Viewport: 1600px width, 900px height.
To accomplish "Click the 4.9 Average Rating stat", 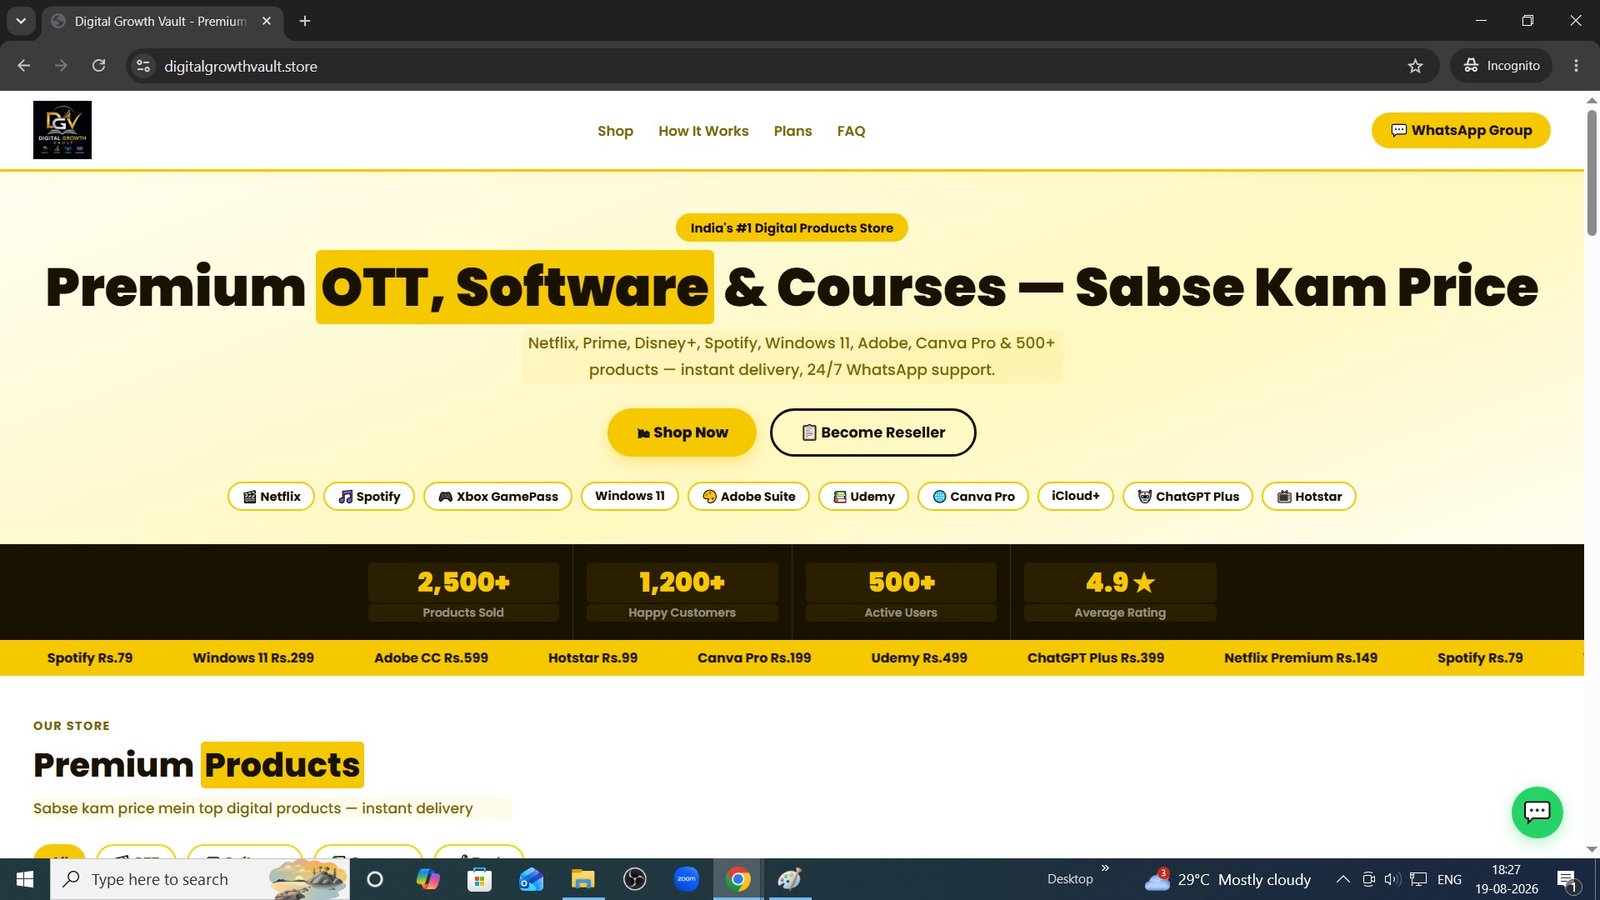I will [x=1120, y=592].
